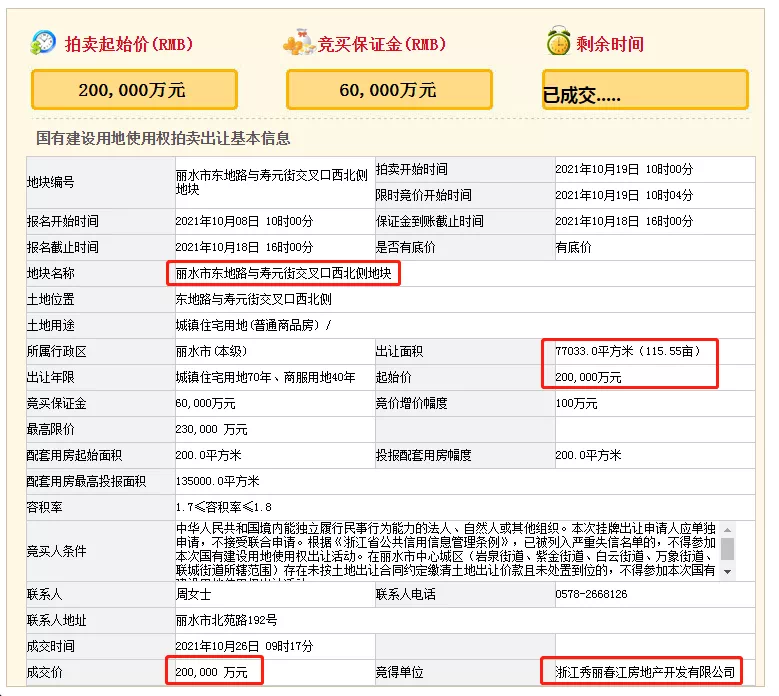Click the auction starting price icon

click(43, 43)
